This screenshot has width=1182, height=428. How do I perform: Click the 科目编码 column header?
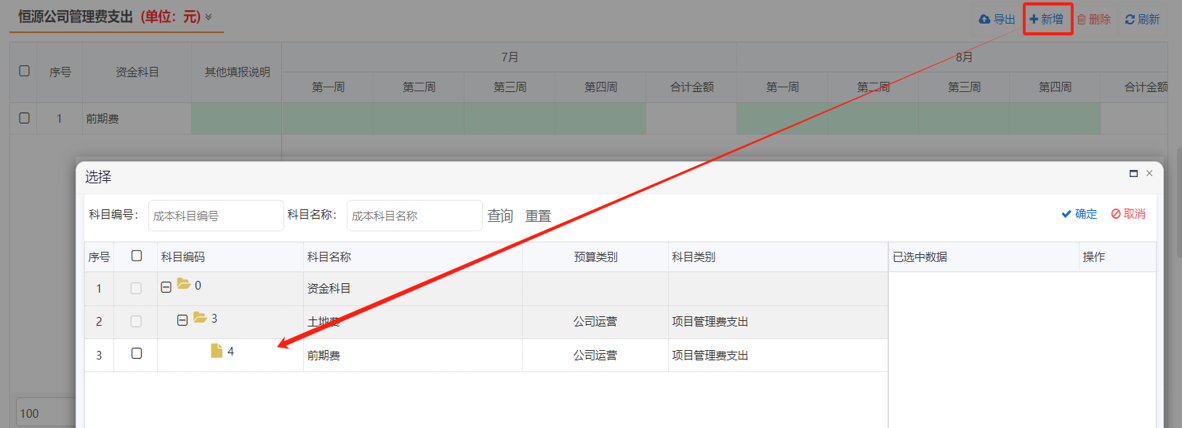click(230, 257)
